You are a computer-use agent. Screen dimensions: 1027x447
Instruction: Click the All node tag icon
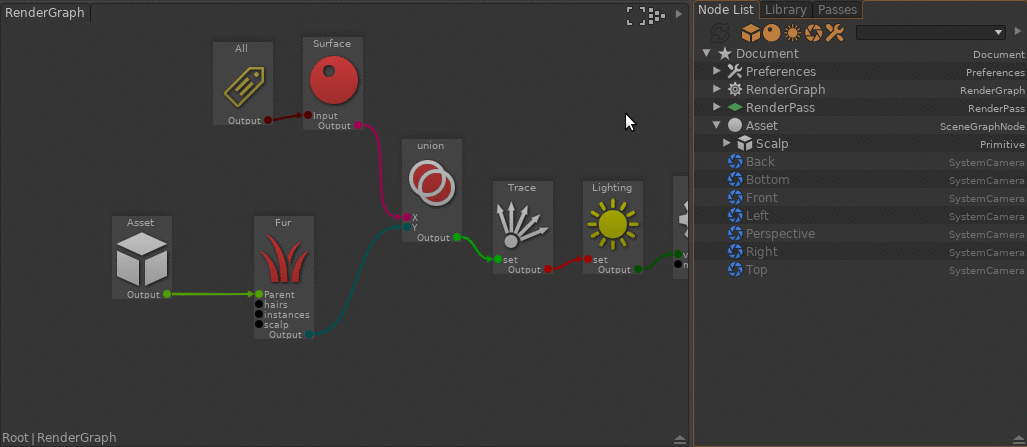tap(242, 86)
